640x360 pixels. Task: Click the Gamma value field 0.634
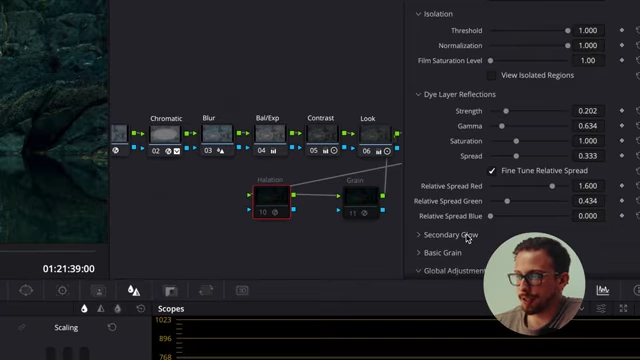tap(588, 126)
